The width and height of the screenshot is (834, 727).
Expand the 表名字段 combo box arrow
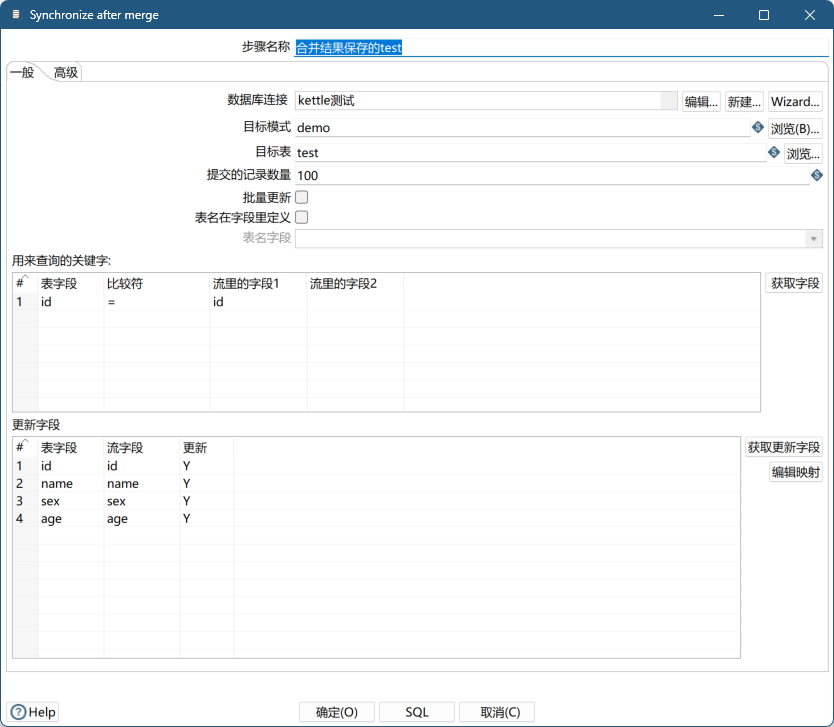814,239
